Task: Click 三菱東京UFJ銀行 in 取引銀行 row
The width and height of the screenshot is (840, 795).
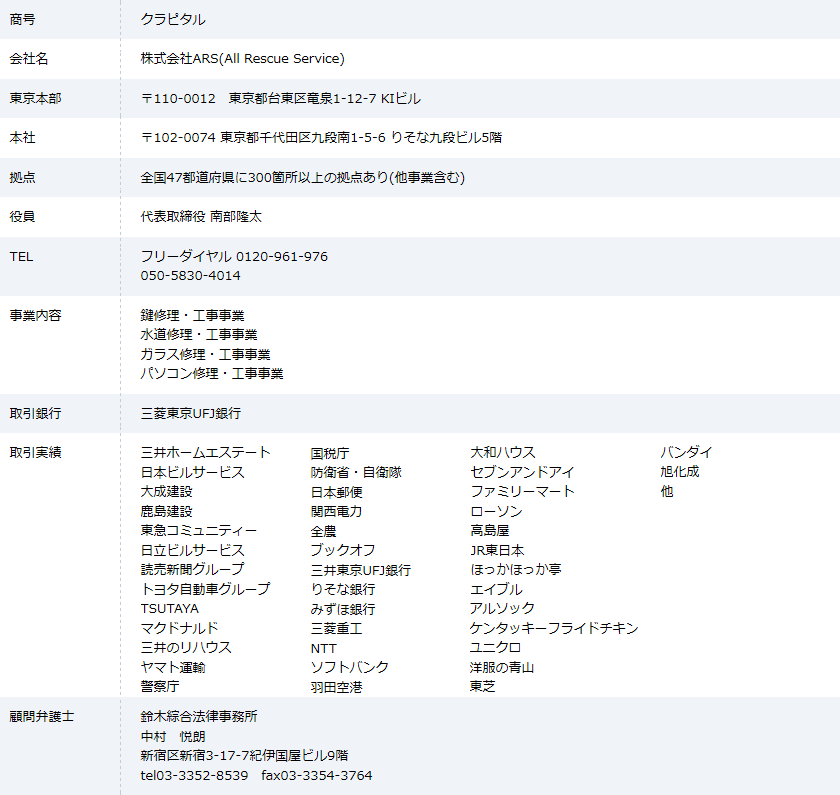Action: coord(191,414)
